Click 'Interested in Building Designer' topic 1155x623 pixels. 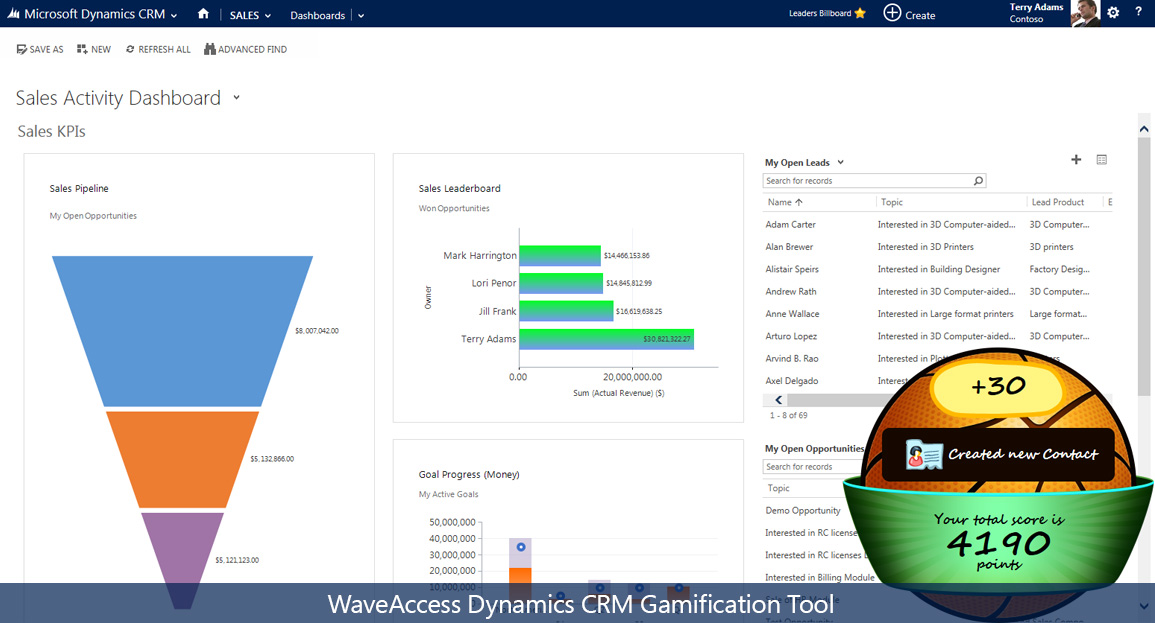coord(938,270)
